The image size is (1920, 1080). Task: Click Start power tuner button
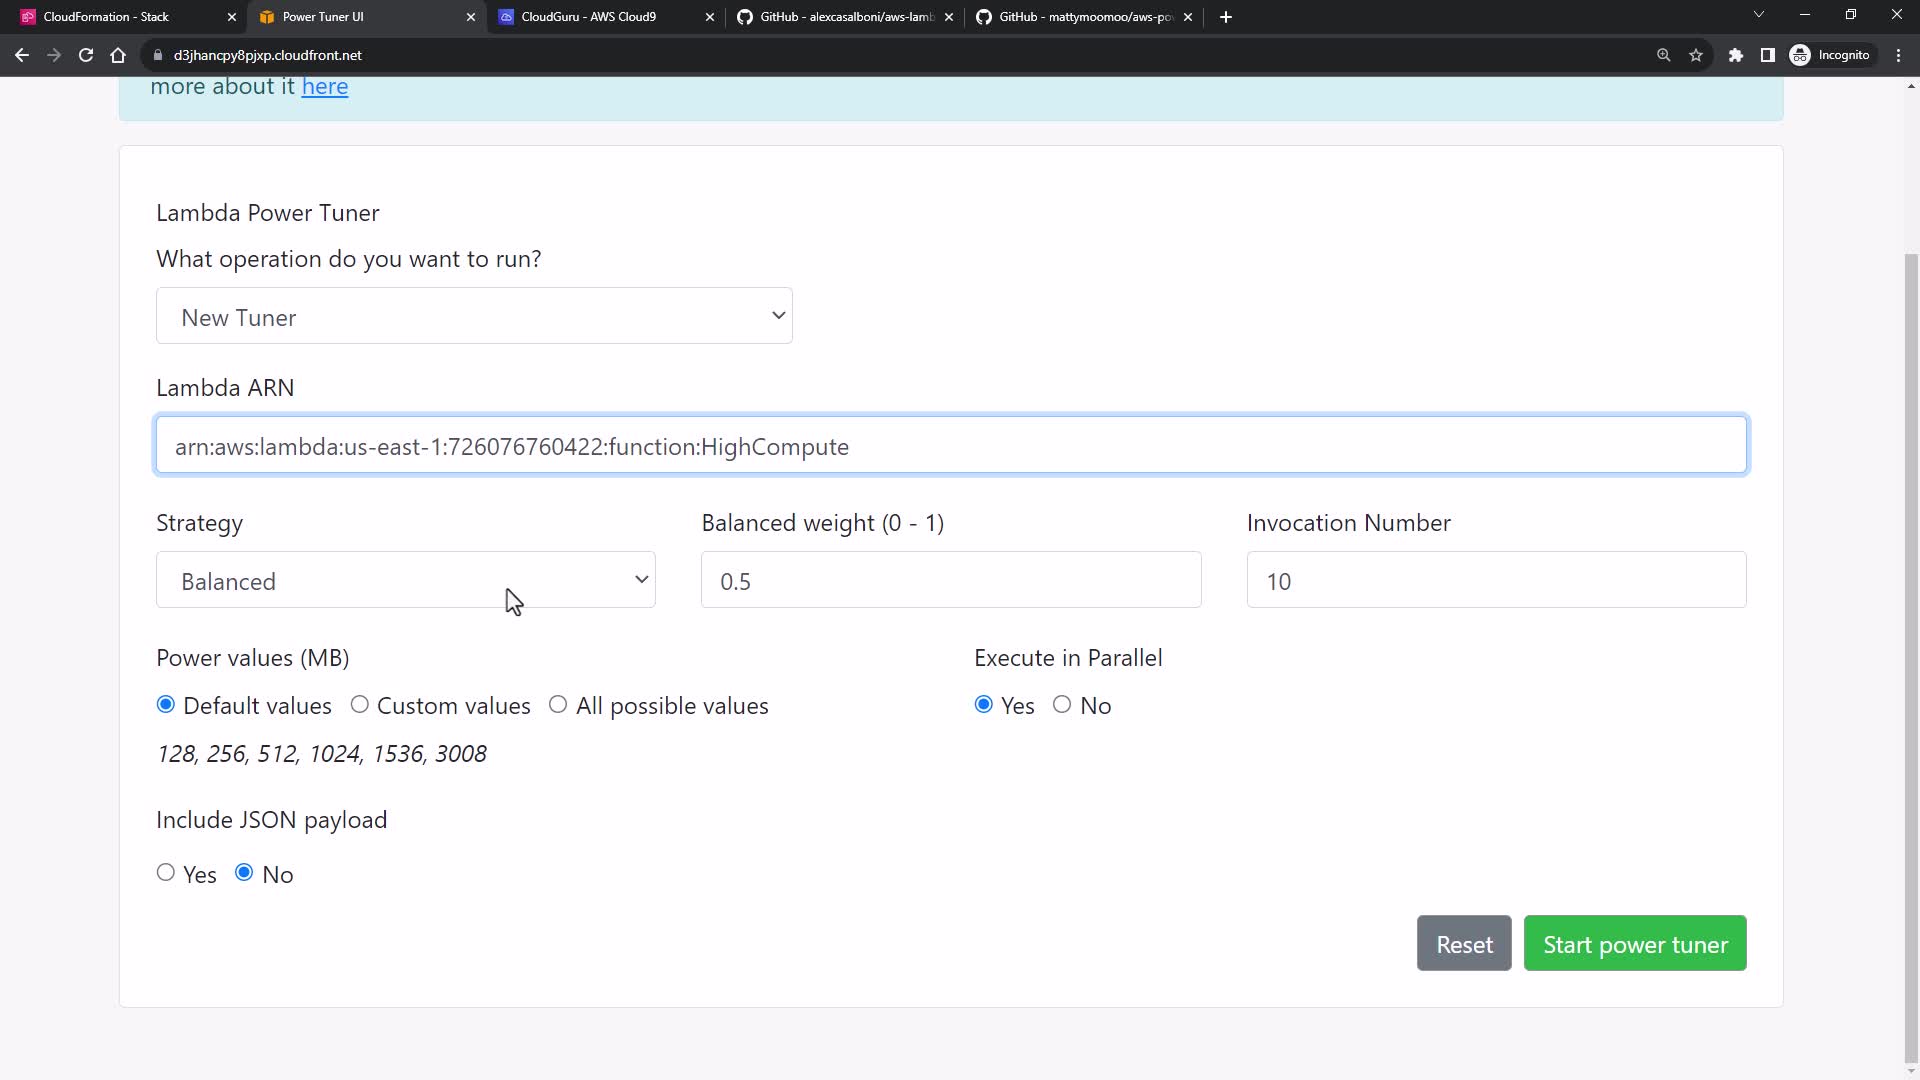[x=1634, y=943]
